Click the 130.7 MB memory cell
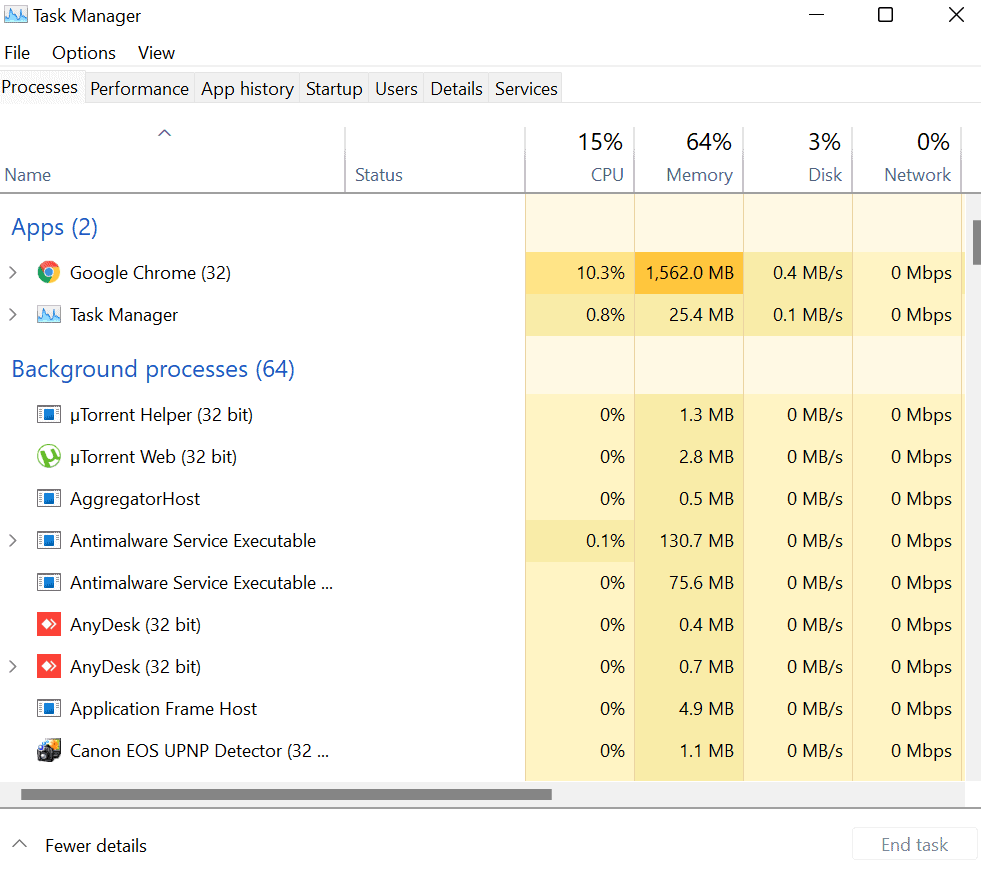Screen dimensions: 981x871 pyautogui.click(x=689, y=541)
